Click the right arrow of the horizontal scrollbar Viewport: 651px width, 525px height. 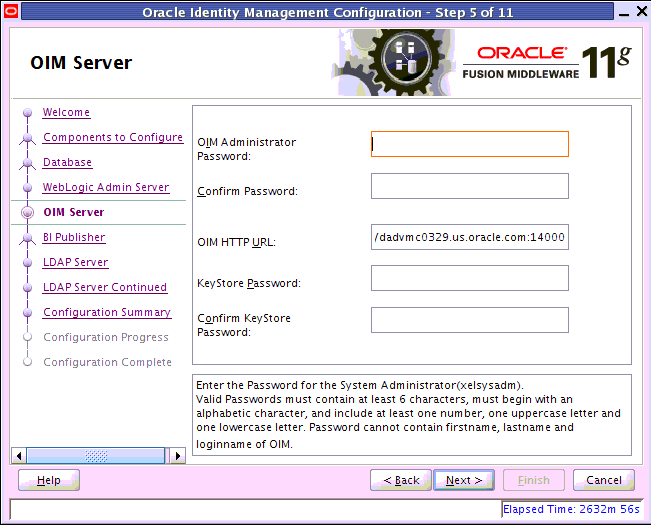[178, 456]
